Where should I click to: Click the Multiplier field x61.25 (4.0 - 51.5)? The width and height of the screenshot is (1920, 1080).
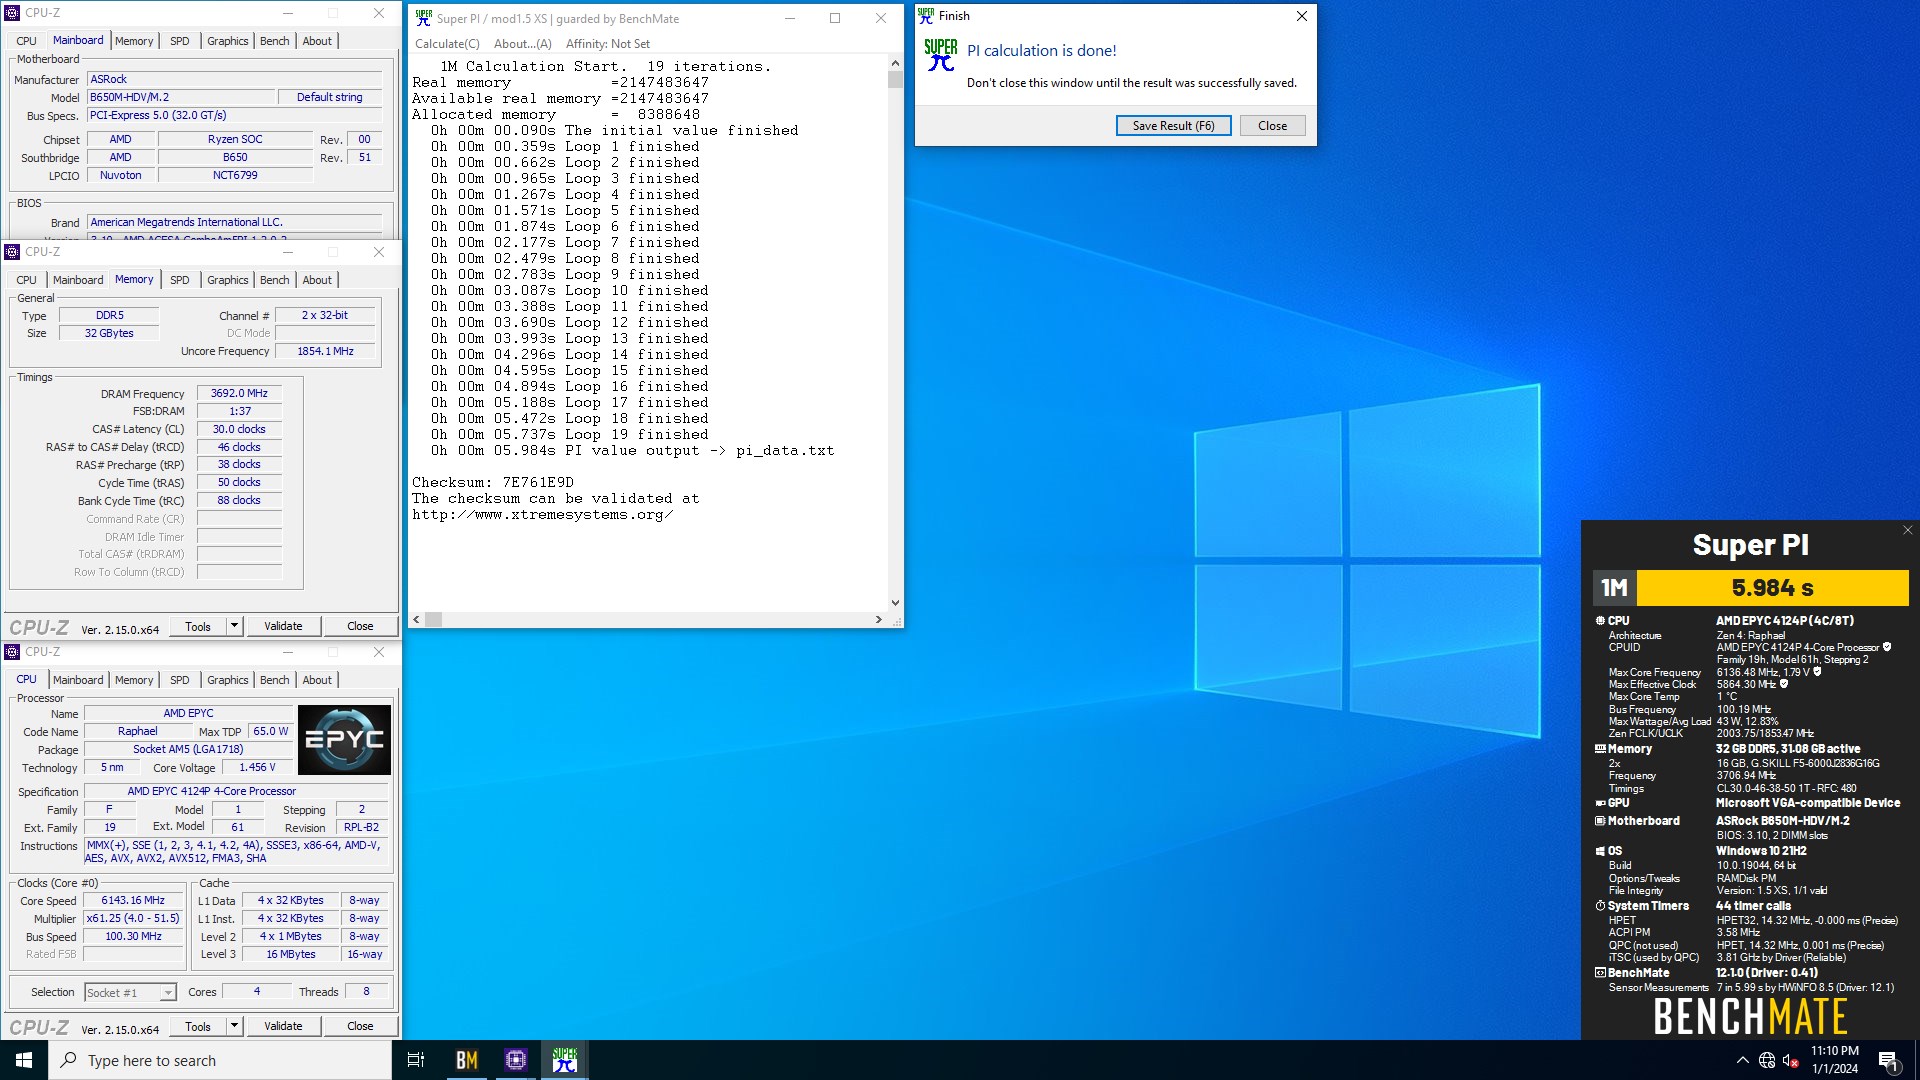pyautogui.click(x=133, y=919)
